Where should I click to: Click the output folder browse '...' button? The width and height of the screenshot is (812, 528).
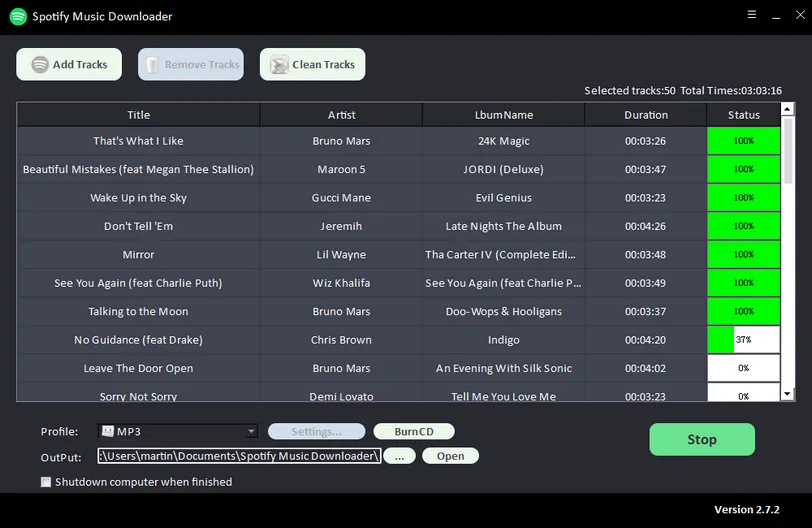pyautogui.click(x=399, y=456)
